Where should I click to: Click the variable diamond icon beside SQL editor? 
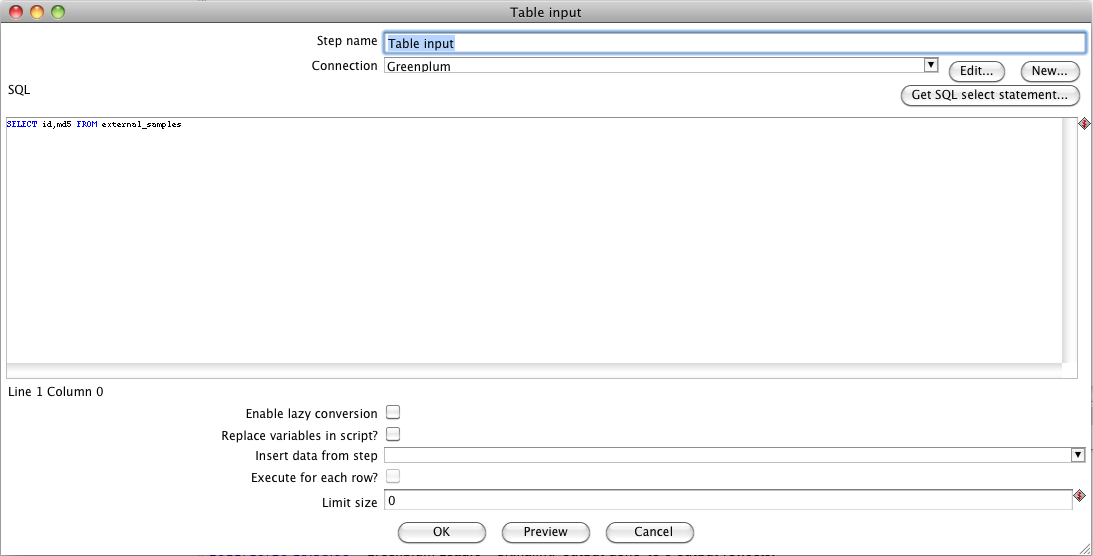pos(1084,125)
